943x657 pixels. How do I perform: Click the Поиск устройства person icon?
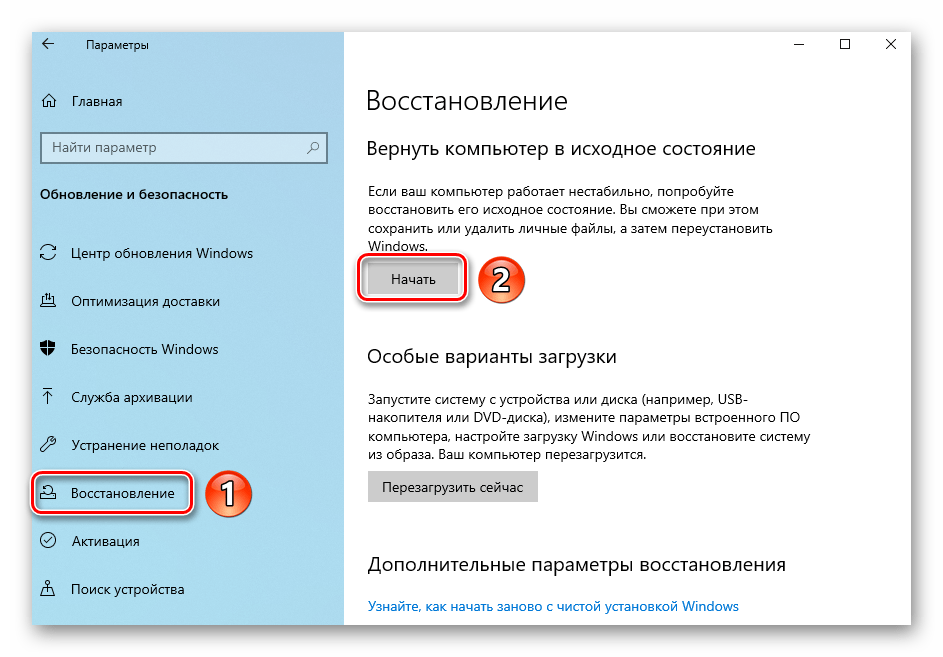pyautogui.click(x=48, y=589)
